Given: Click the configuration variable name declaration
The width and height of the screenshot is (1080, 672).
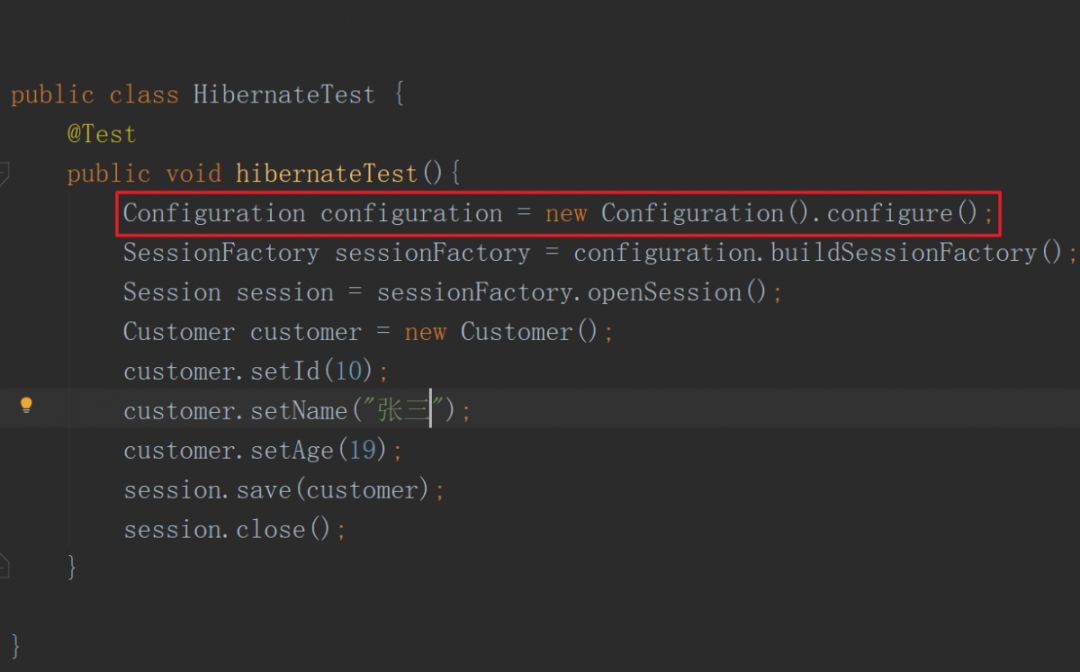Looking at the screenshot, I should pos(411,213).
